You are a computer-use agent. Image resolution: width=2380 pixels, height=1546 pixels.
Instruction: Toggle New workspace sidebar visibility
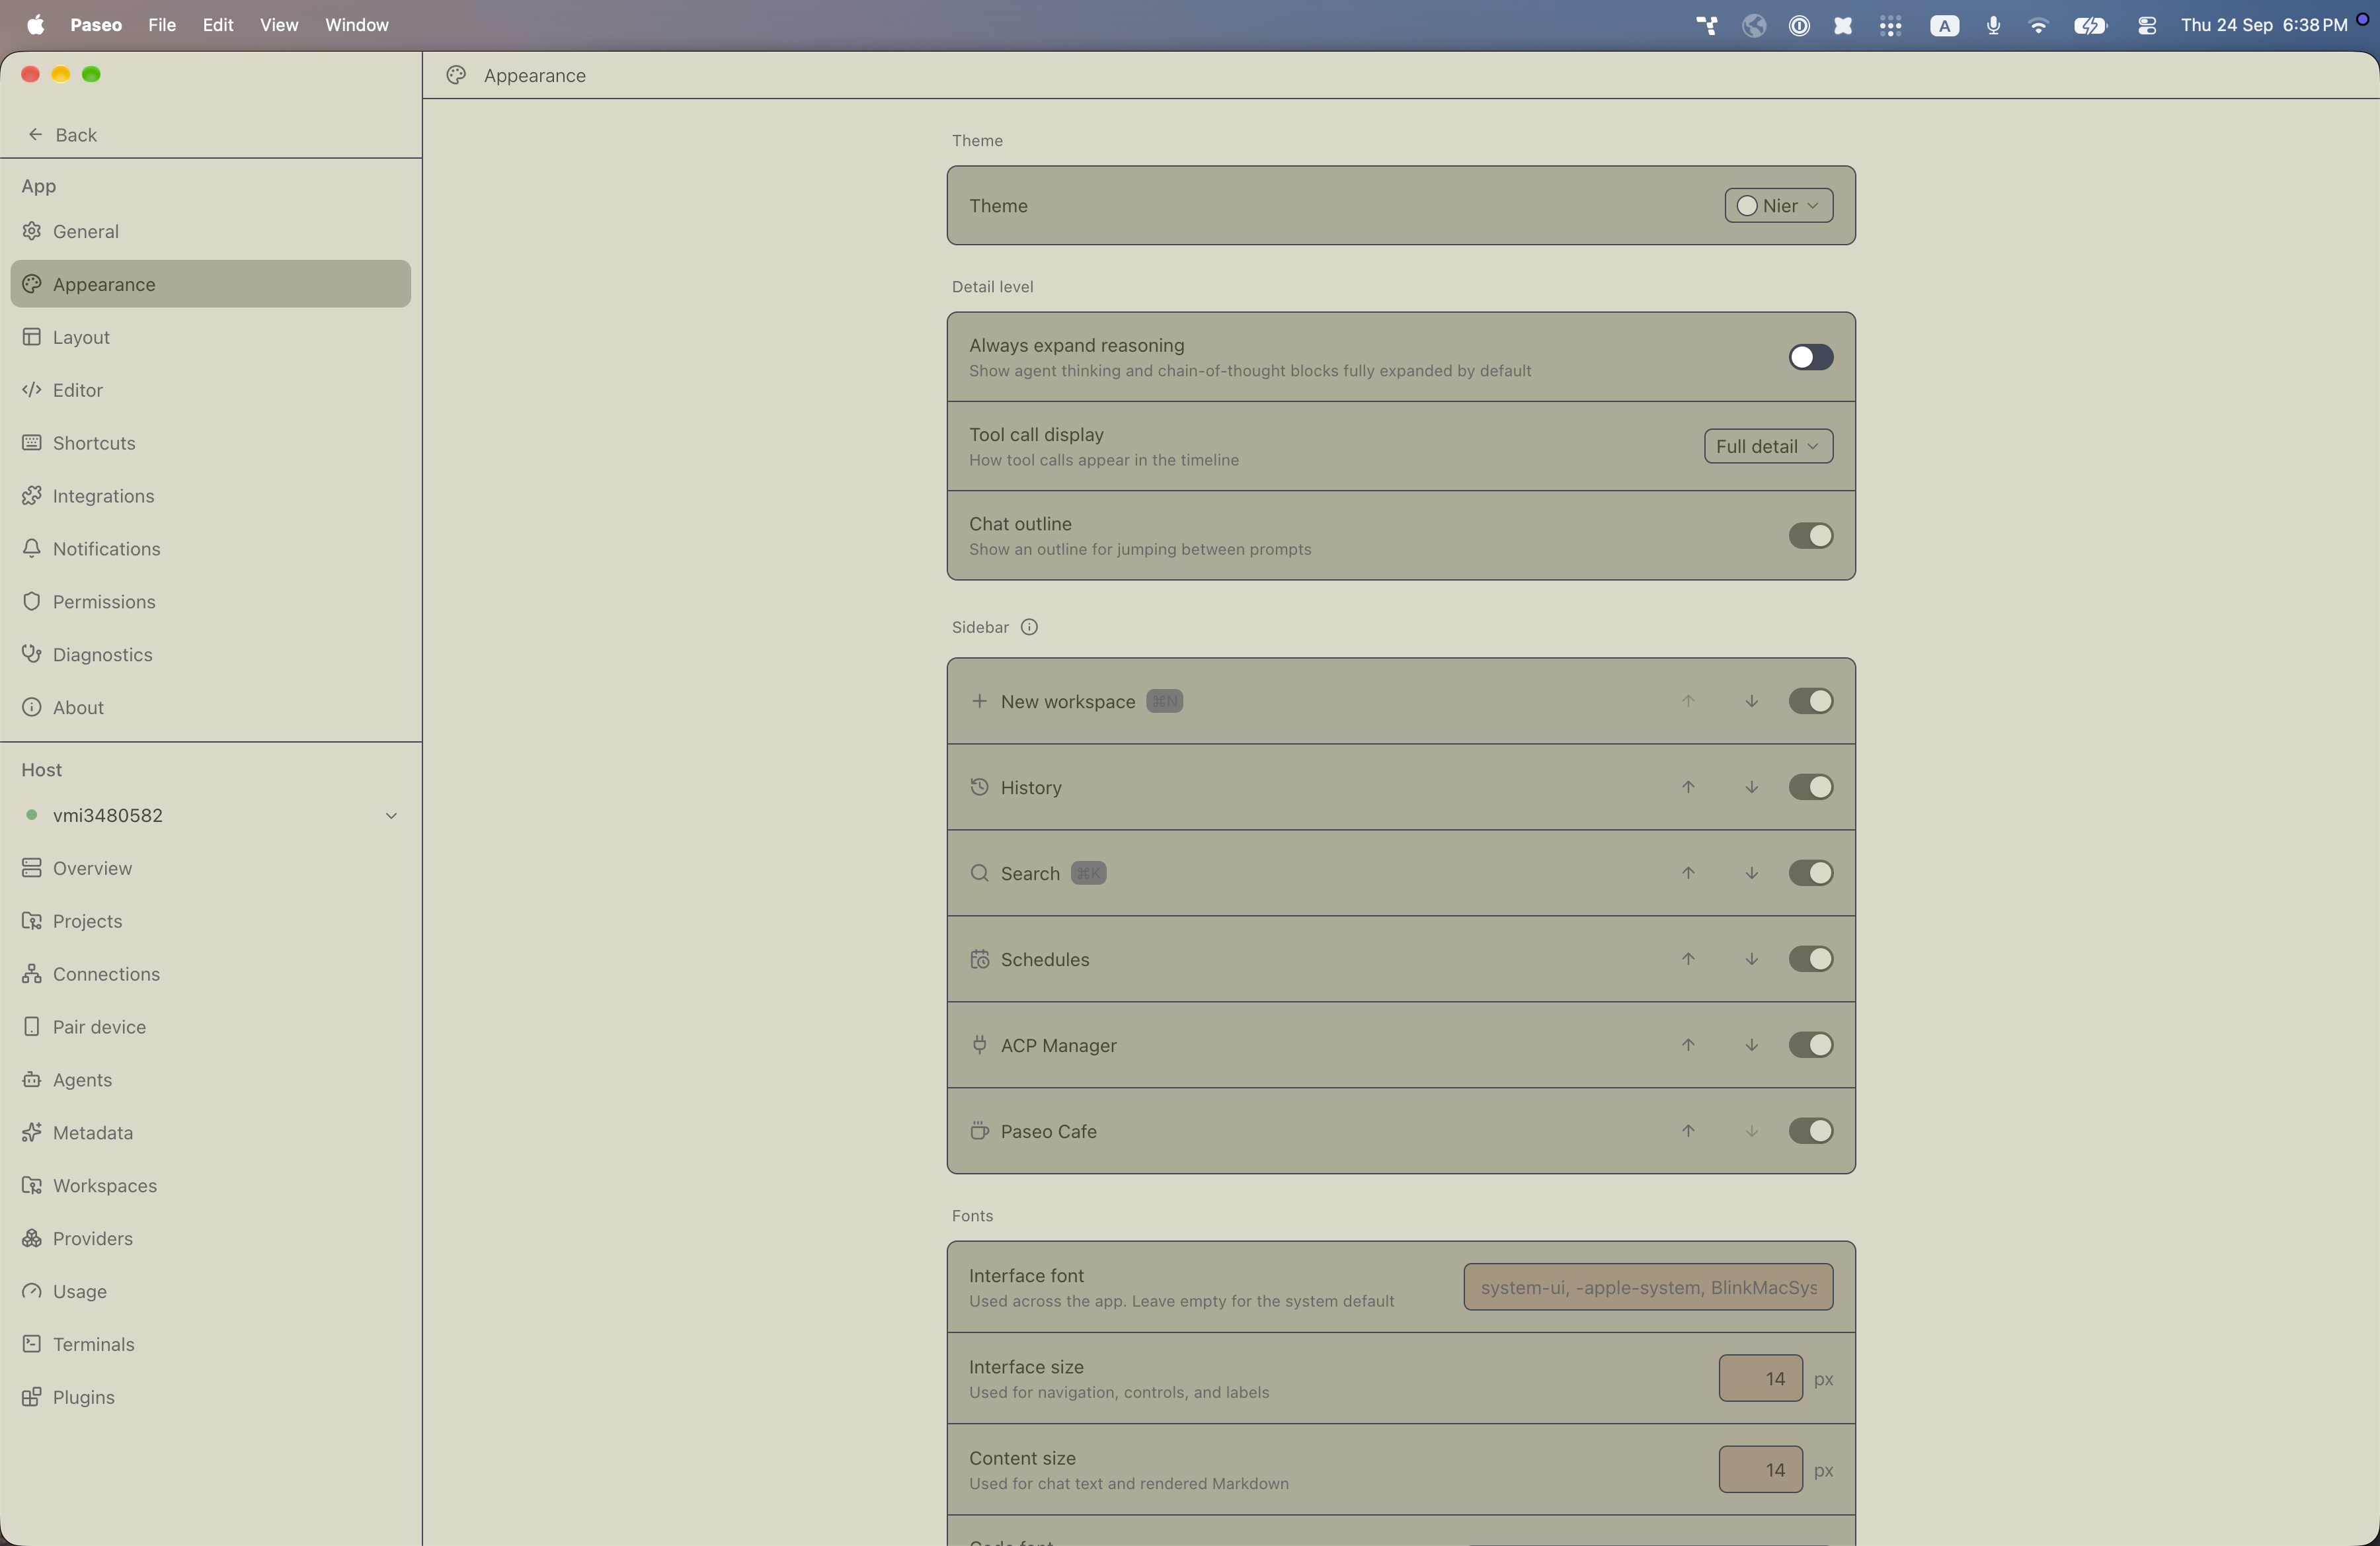tap(1811, 701)
